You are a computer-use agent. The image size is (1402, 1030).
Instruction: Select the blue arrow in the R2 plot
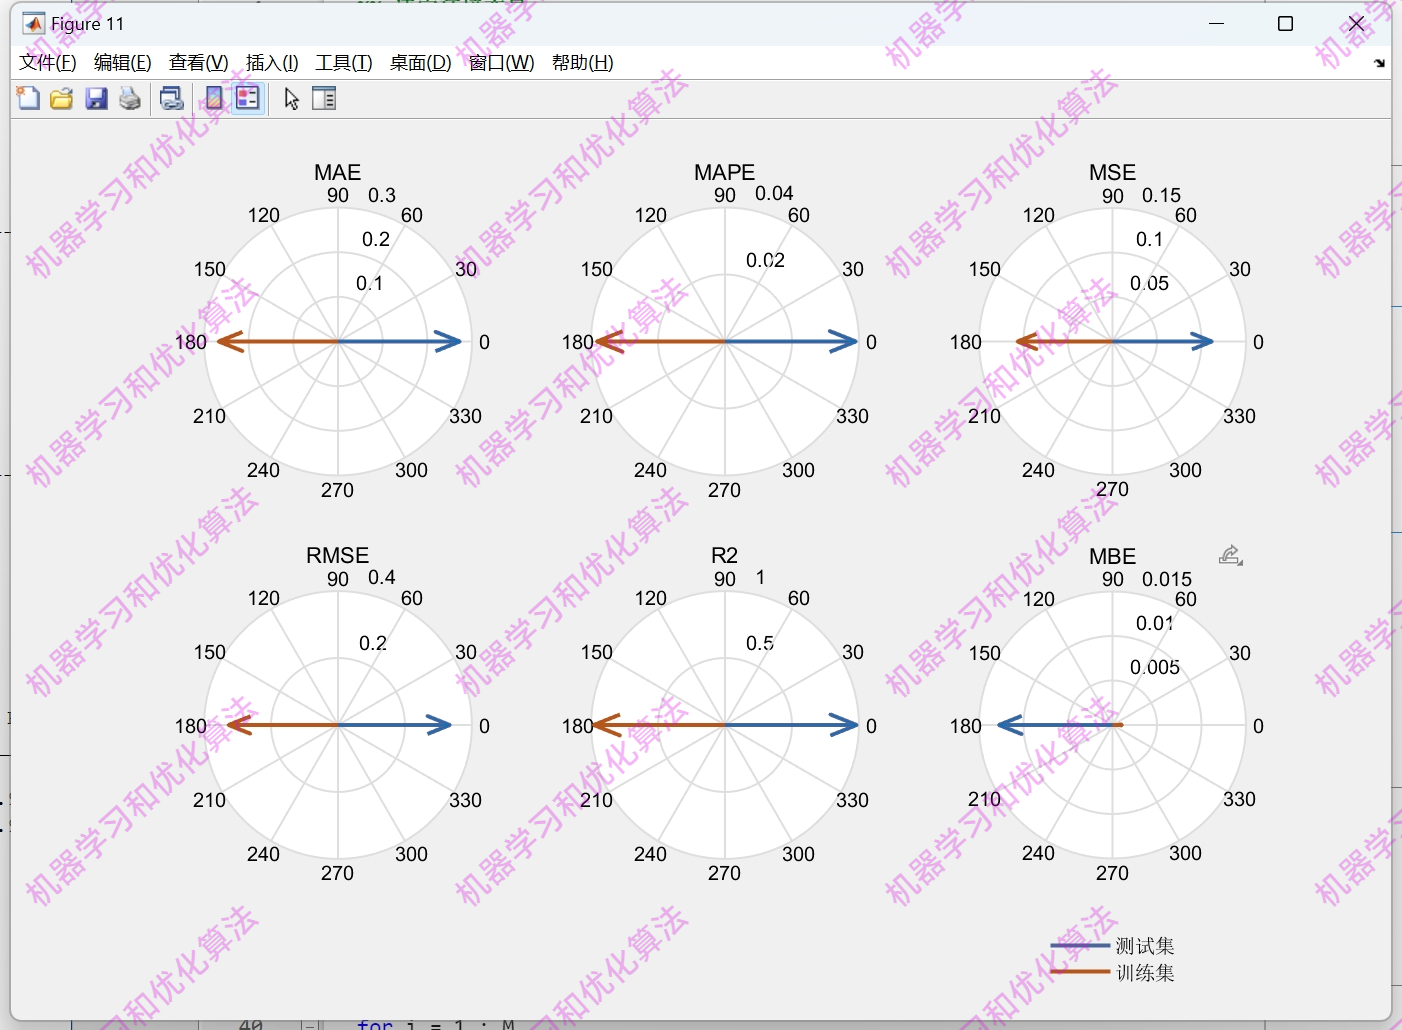(791, 725)
